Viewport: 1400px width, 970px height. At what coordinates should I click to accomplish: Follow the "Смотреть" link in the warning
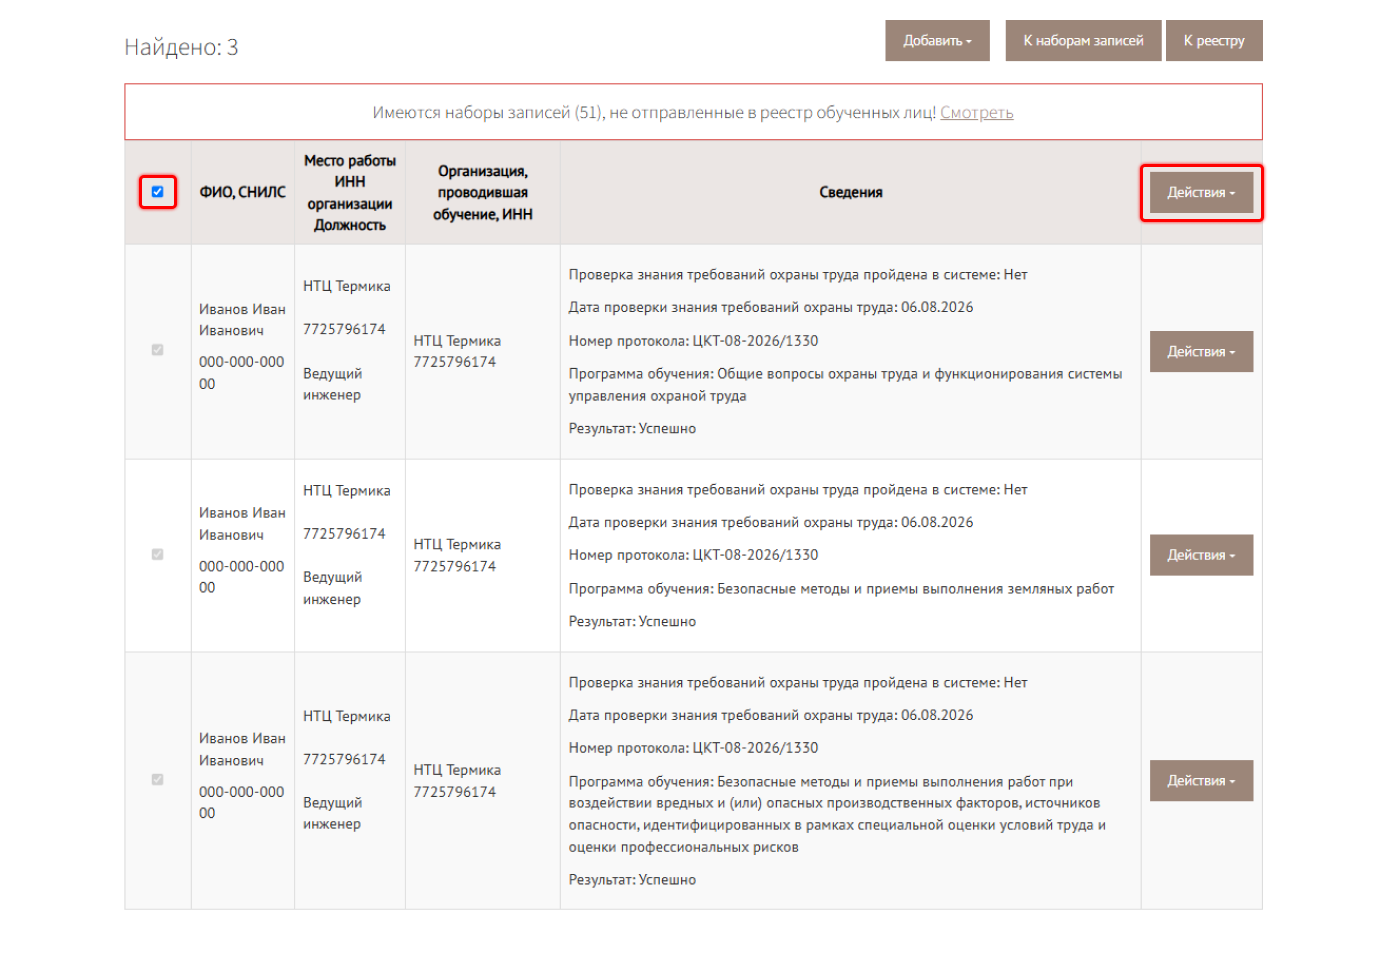(977, 113)
